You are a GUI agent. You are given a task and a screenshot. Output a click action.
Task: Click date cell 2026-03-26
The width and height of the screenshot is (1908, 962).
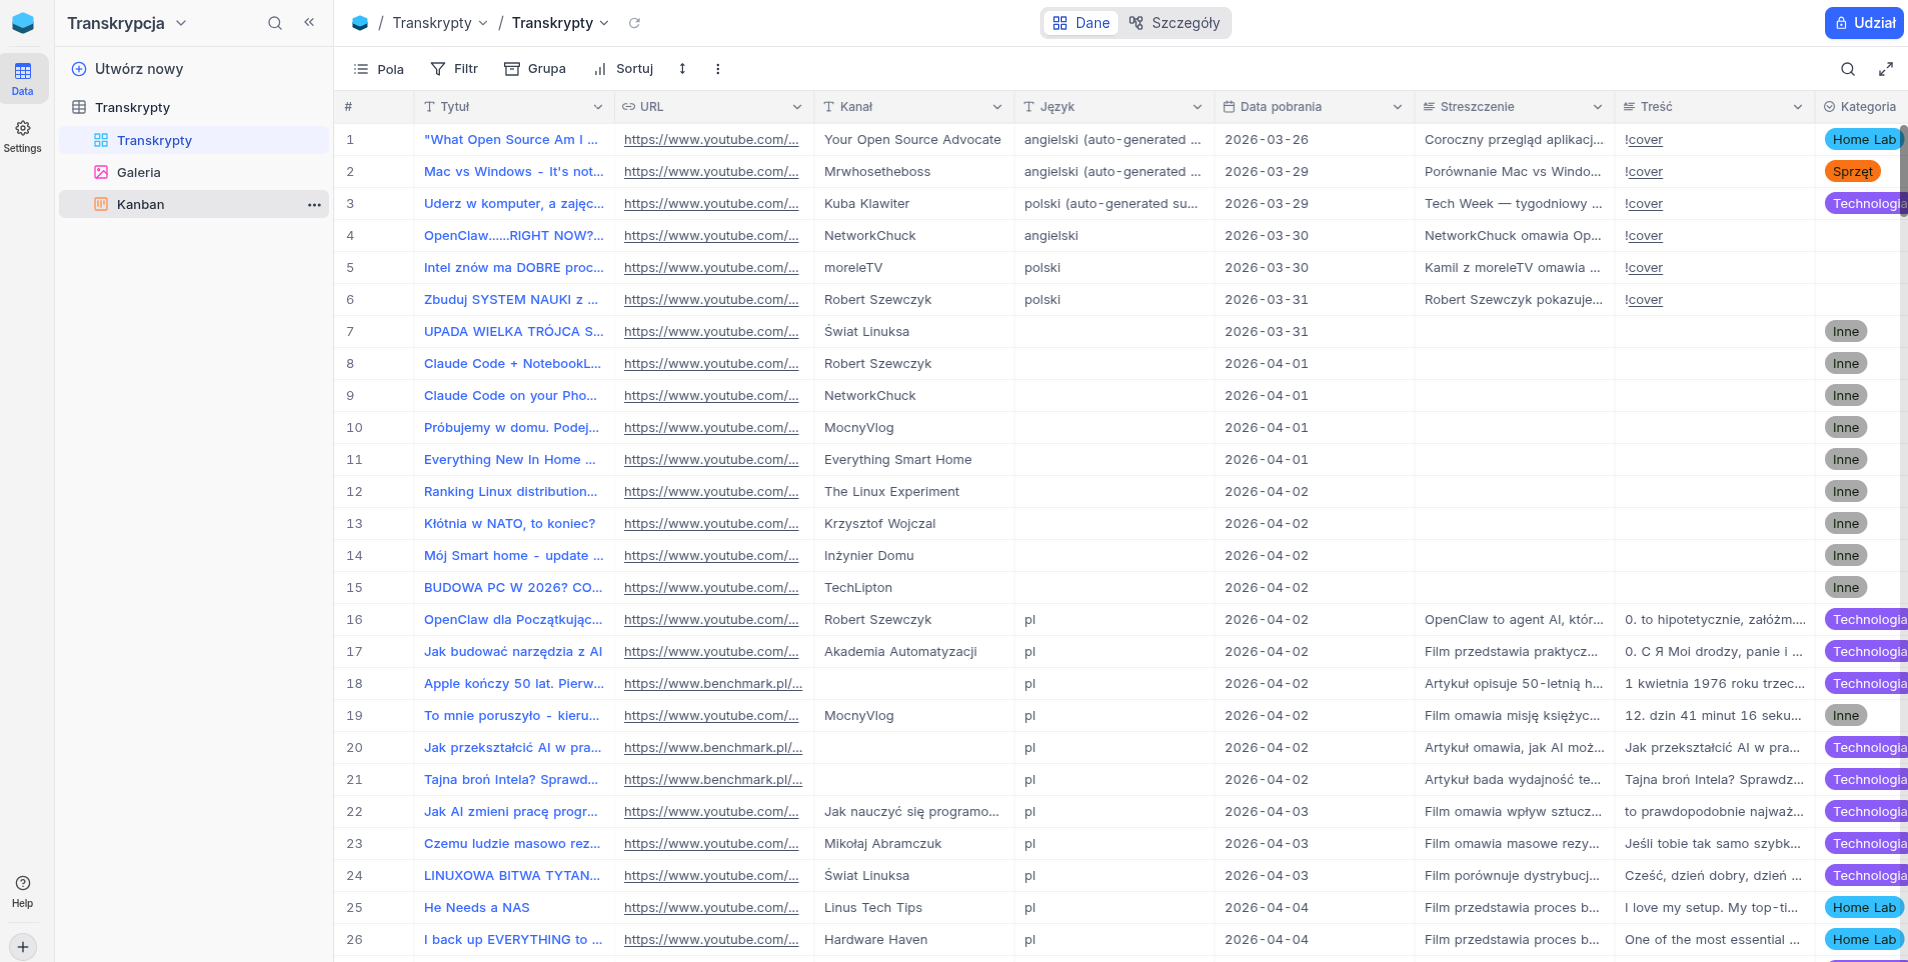click(x=1266, y=140)
